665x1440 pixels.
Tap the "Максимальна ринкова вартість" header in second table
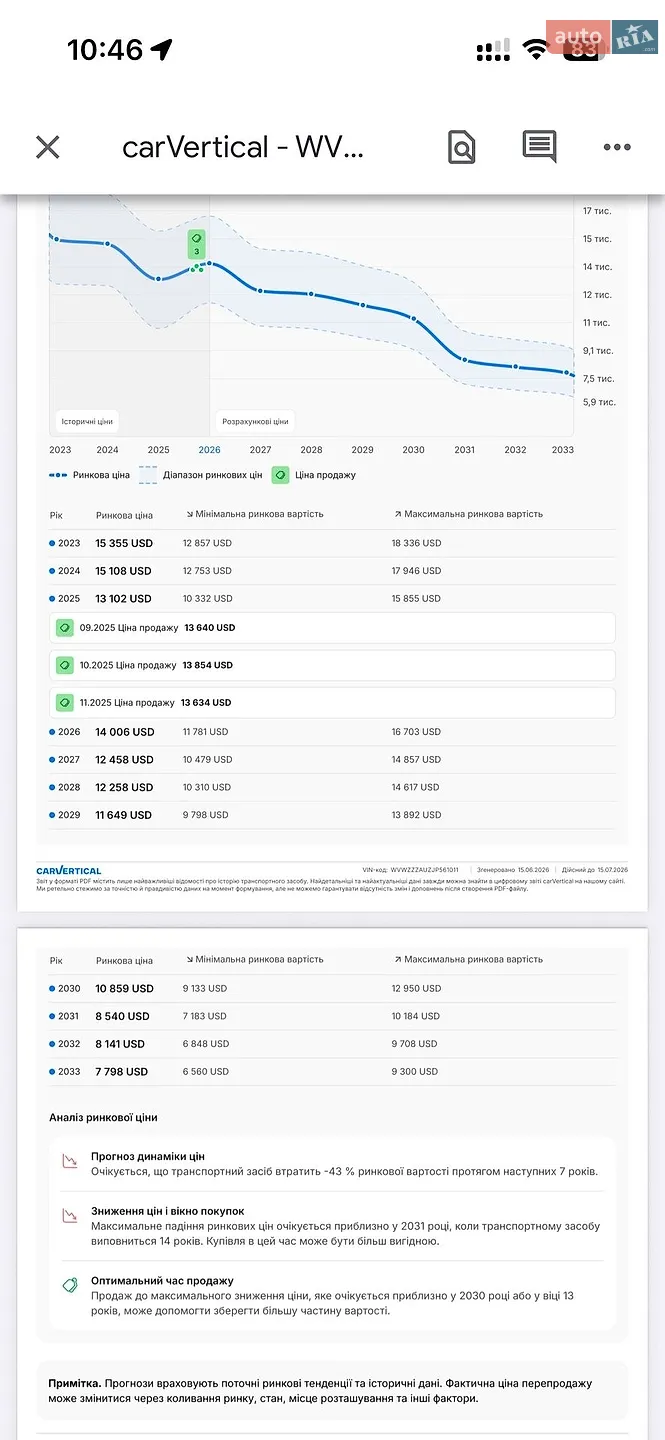click(468, 959)
